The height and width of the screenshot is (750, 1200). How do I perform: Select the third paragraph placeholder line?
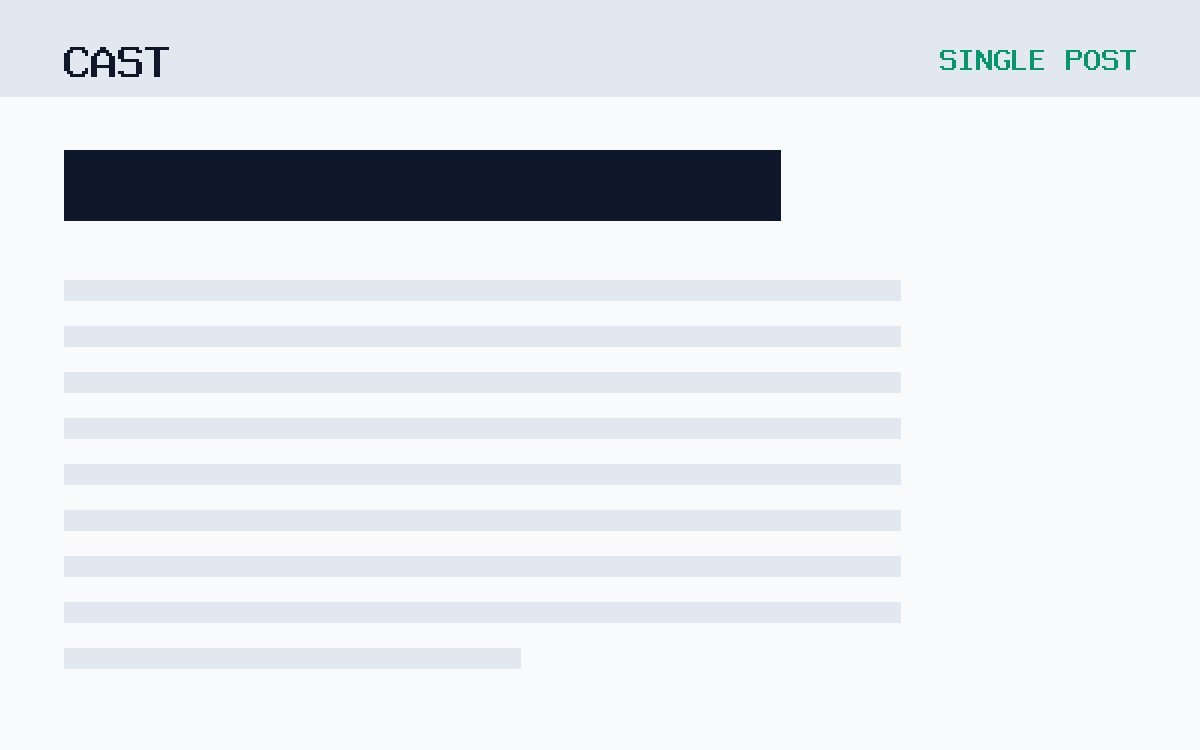tap(482, 382)
